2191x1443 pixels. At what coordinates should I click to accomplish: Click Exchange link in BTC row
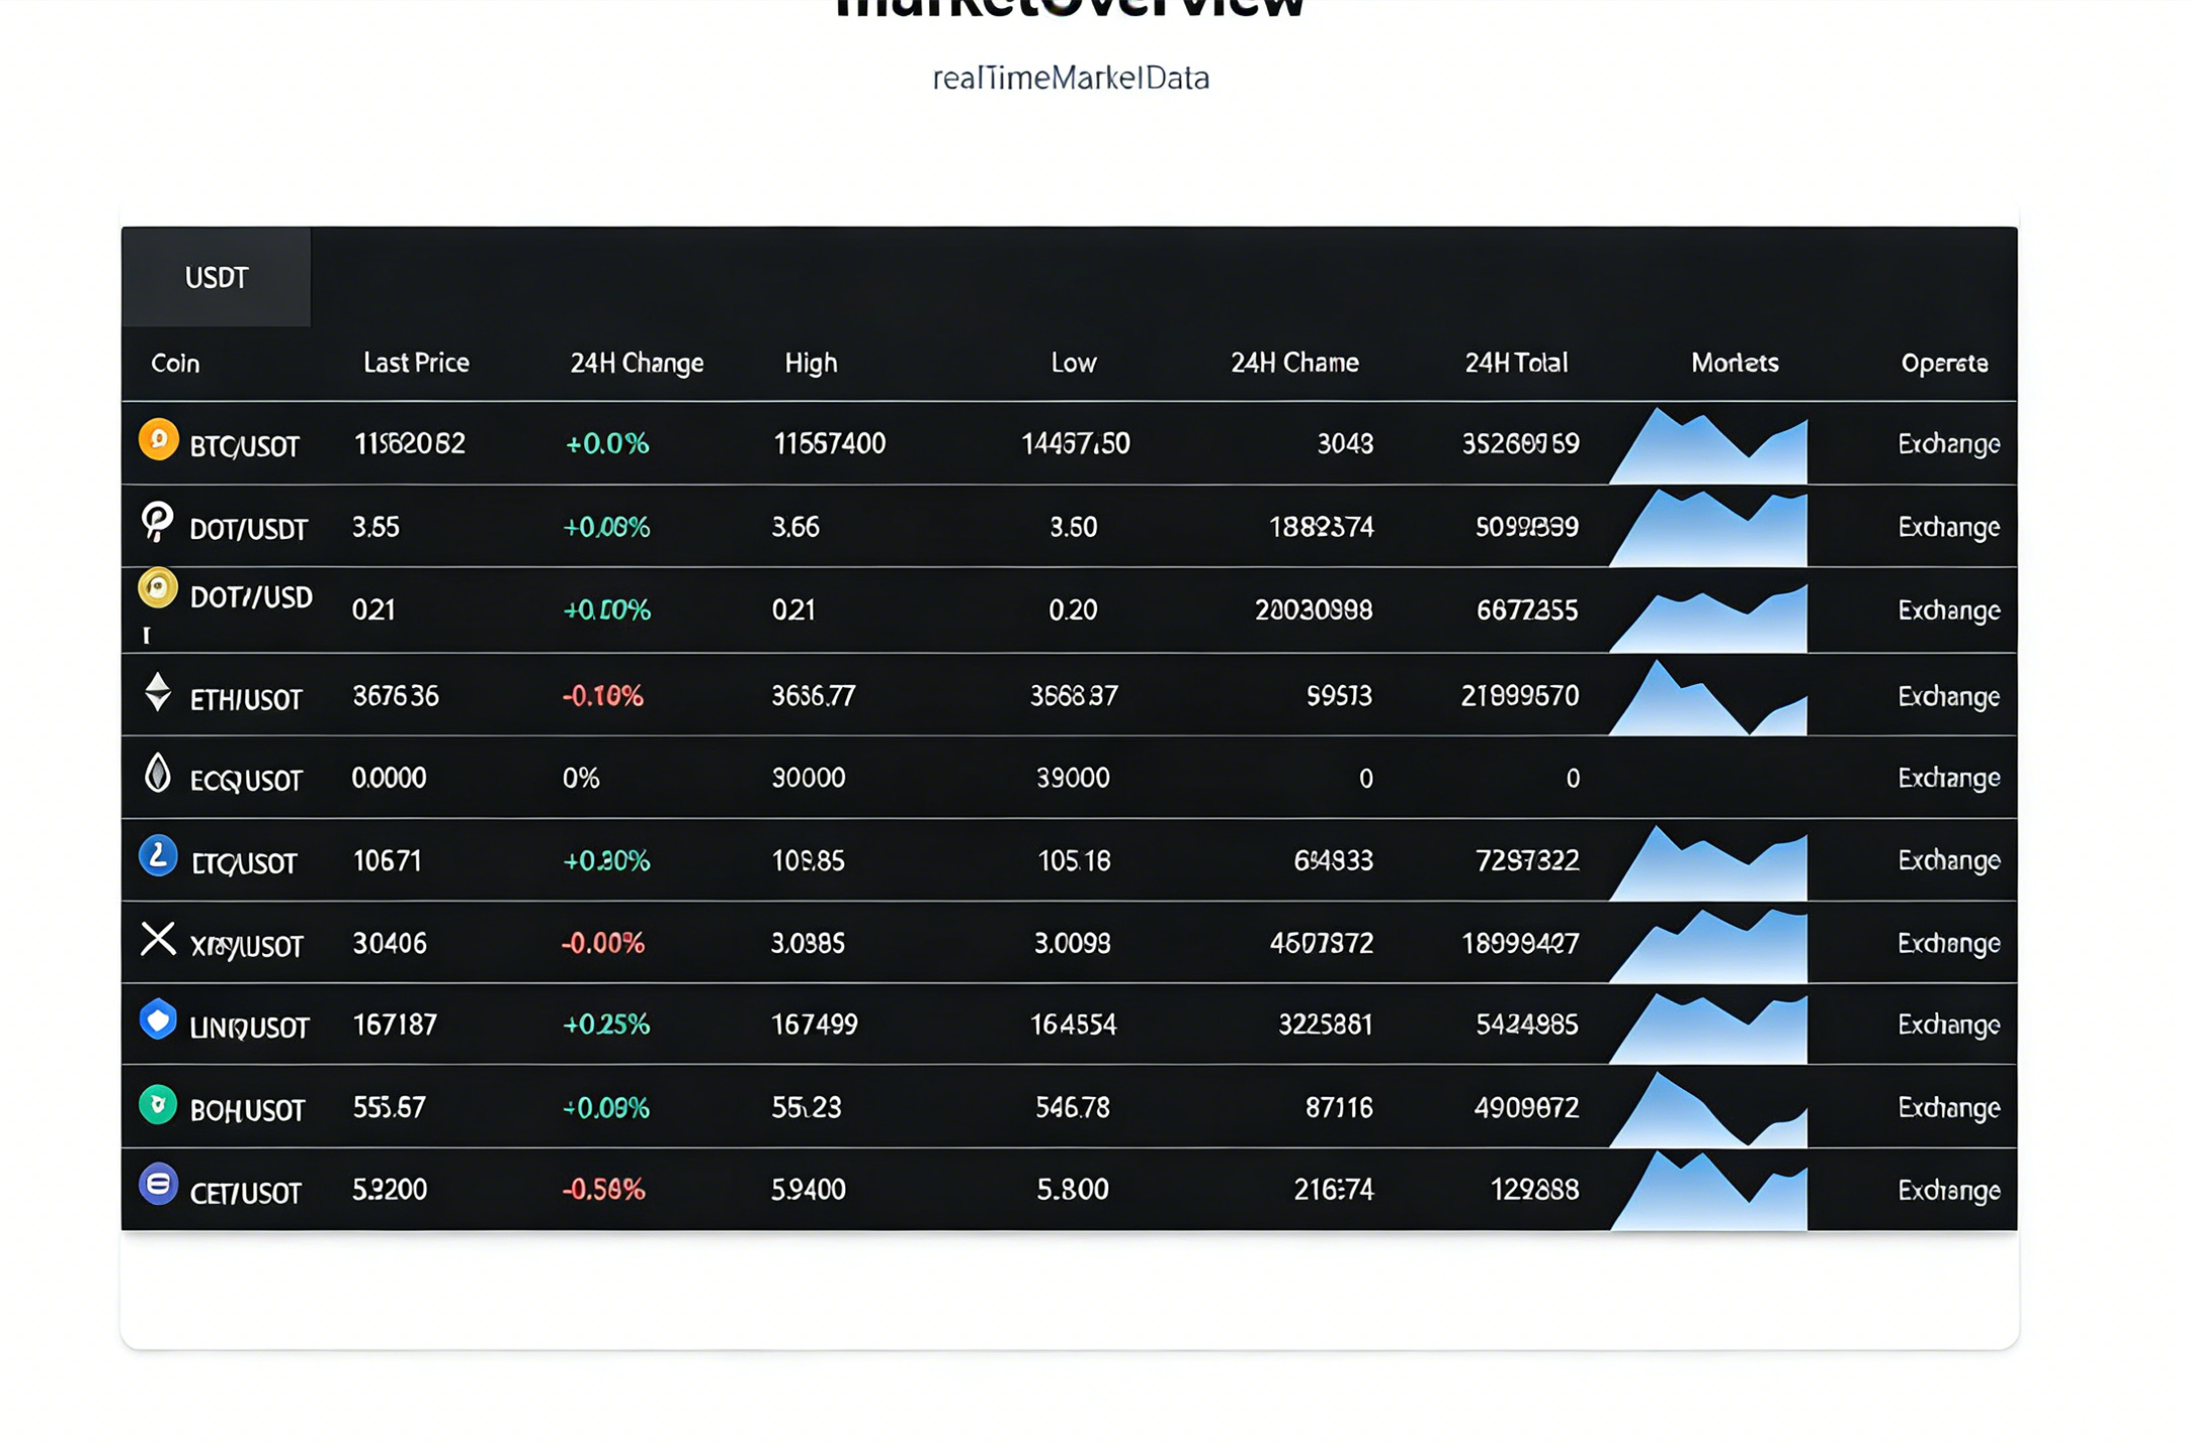(x=1948, y=443)
